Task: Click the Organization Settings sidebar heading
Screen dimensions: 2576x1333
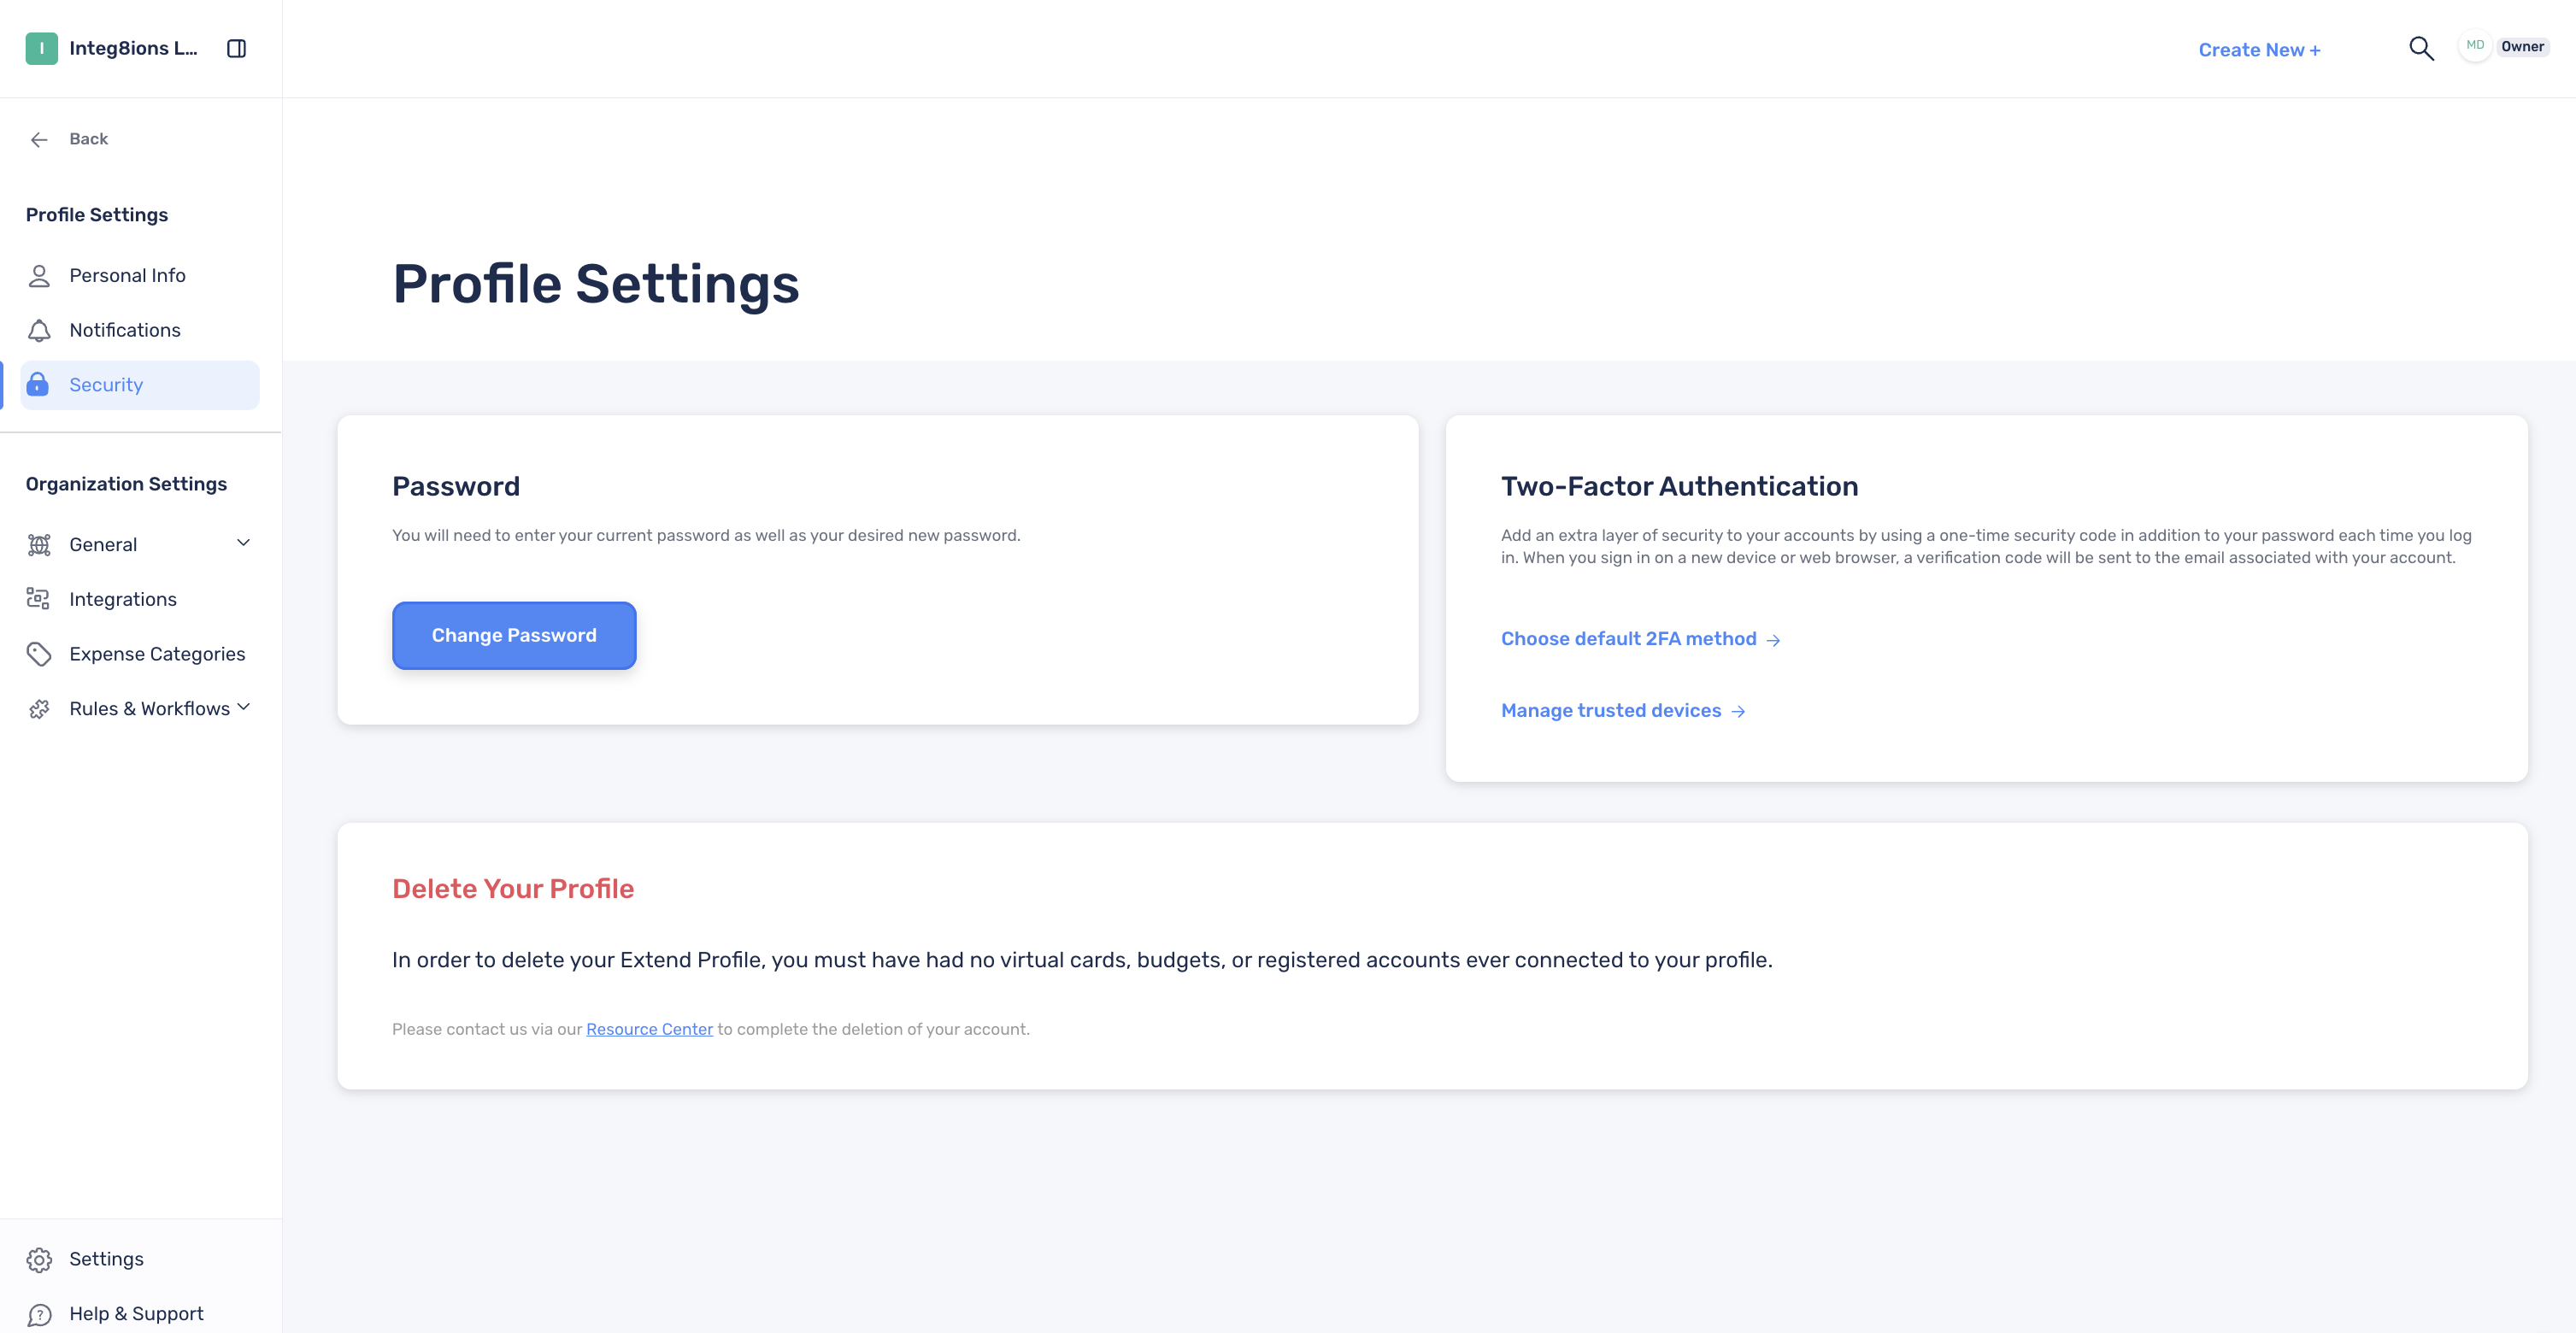Action: (126, 484)
